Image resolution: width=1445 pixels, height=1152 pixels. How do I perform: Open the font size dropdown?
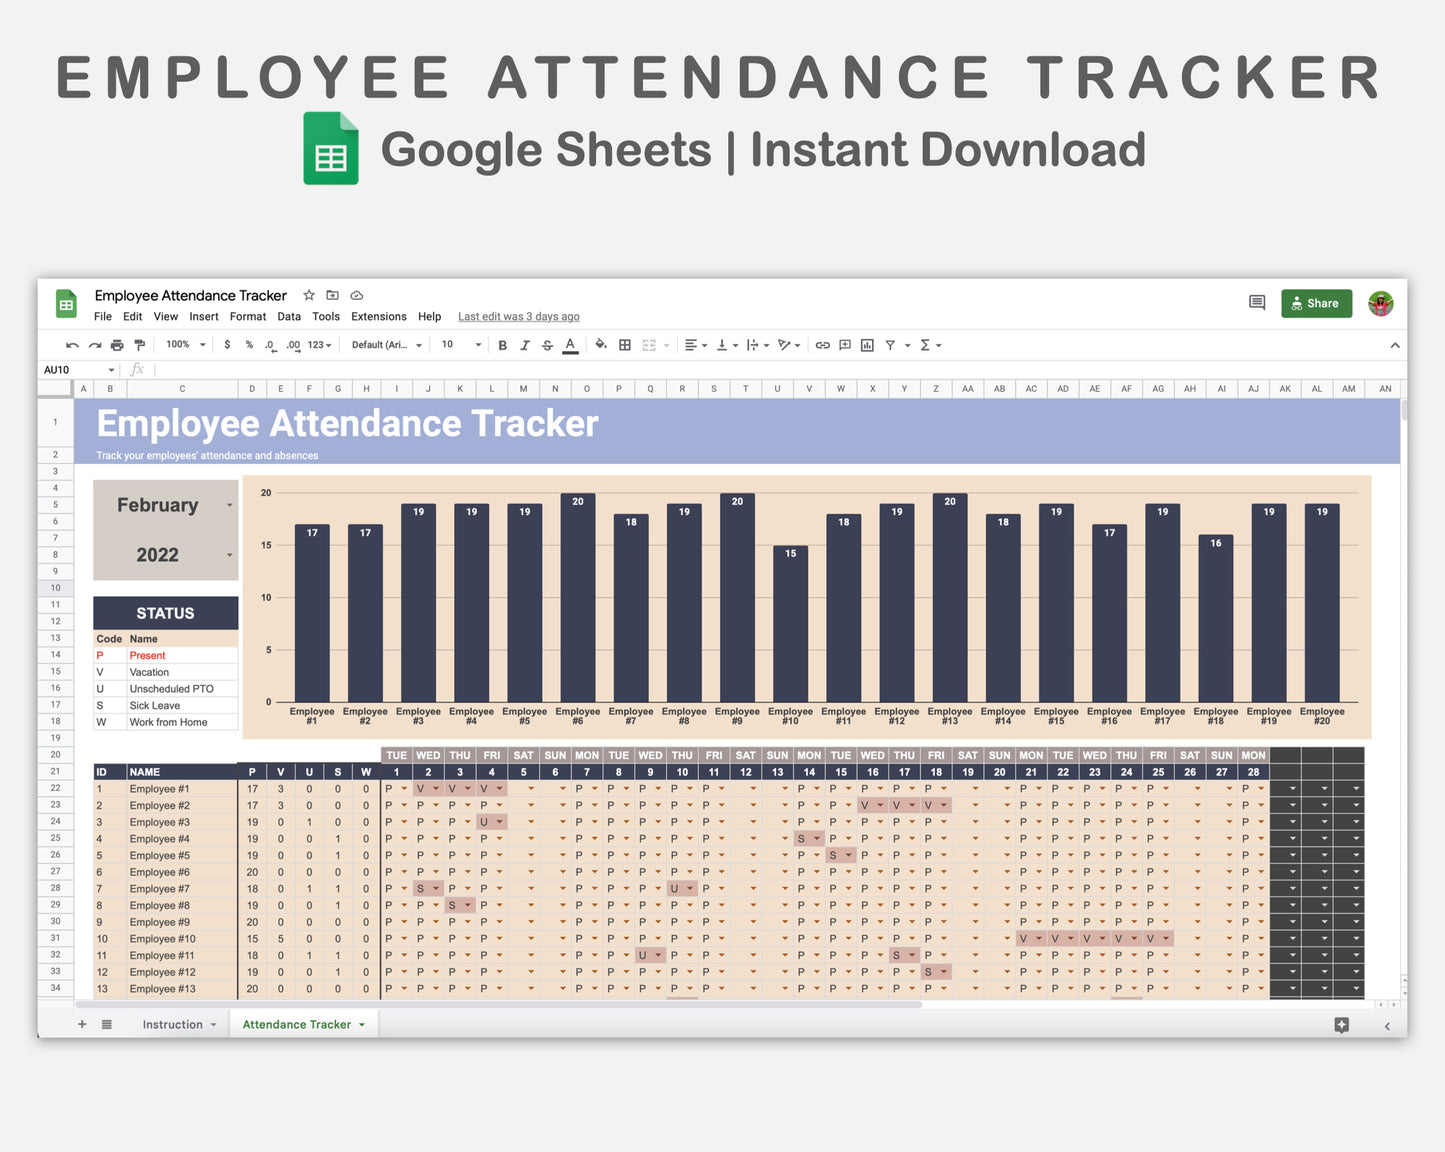(x=477, y=344)
